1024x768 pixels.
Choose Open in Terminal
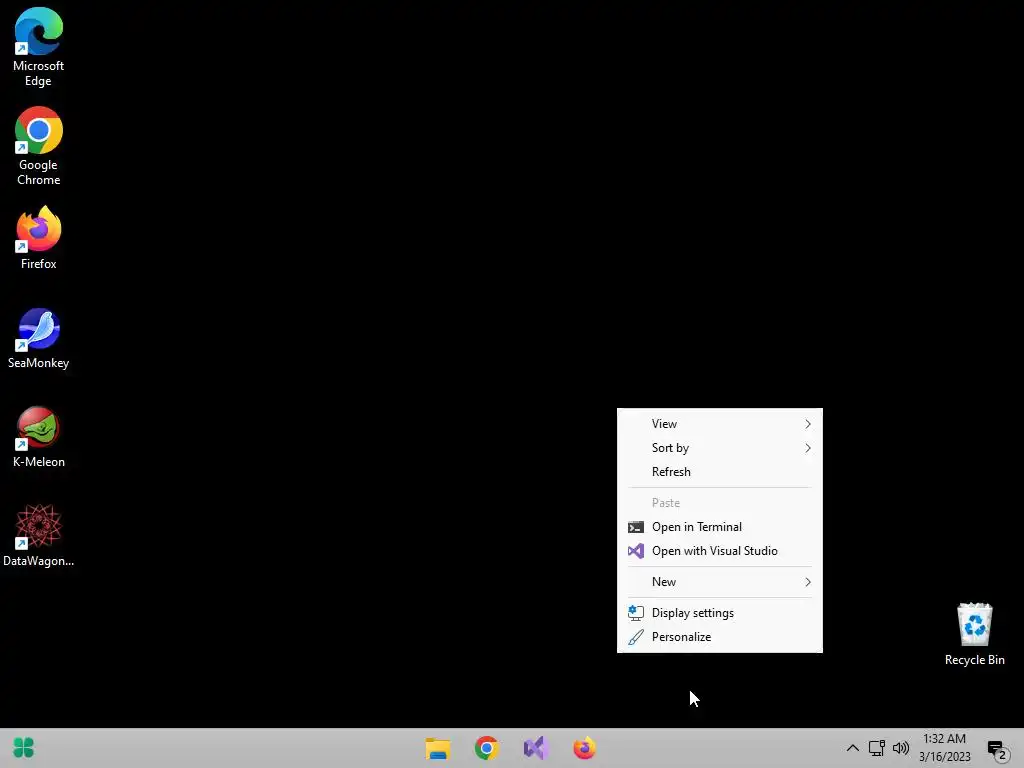pos(720,527)
